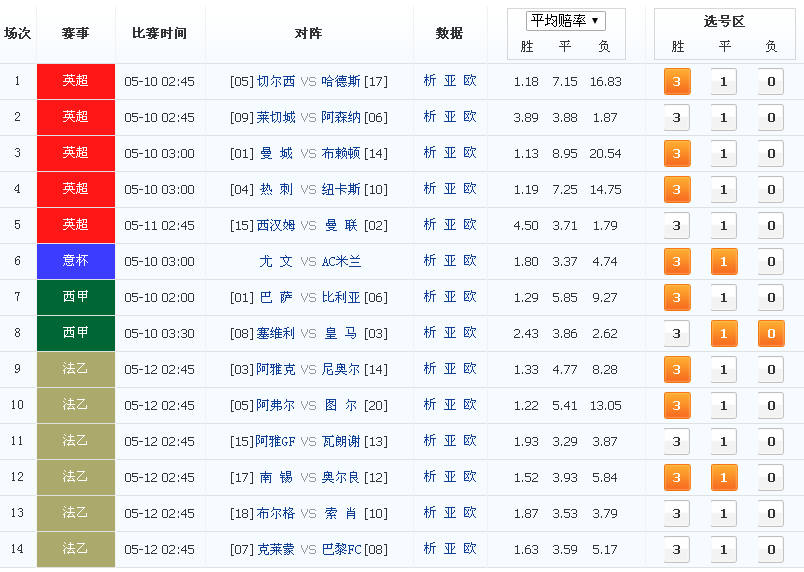Open team link 布赖顿
The height and width of the screenshot is (572, 804).
[341, 153]
